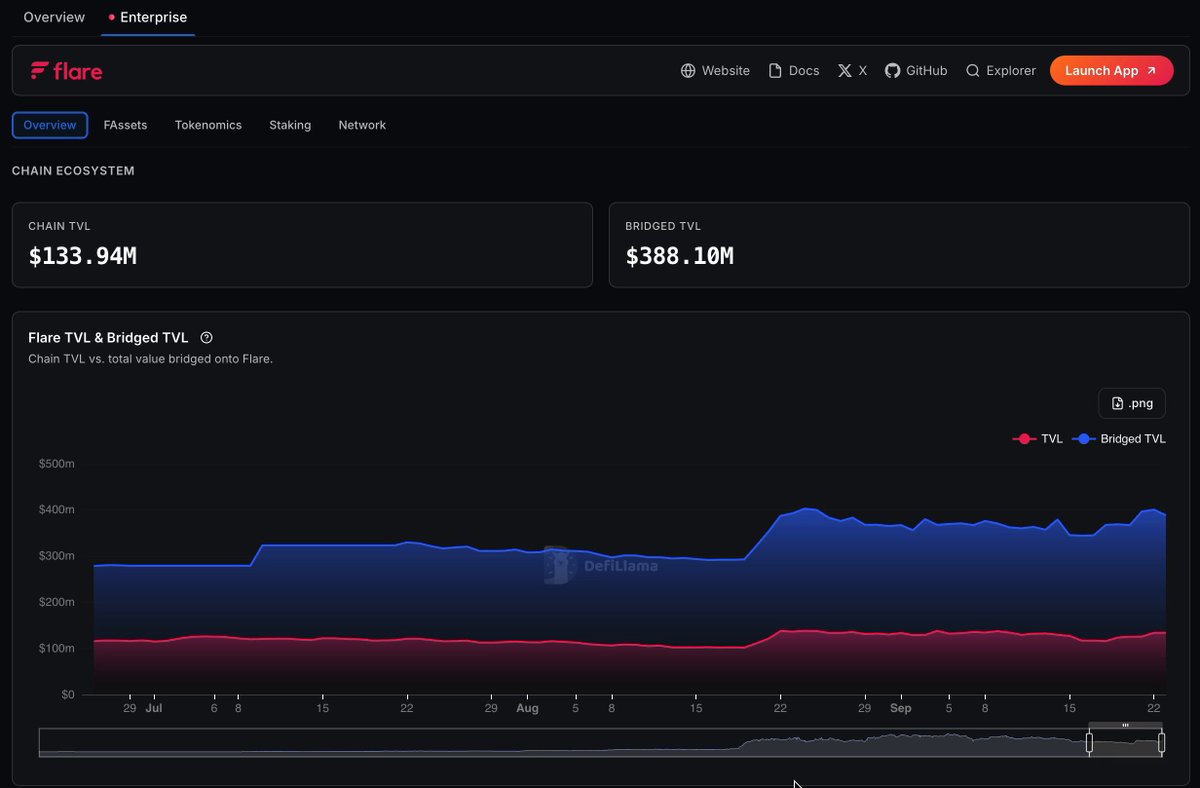1200x788 pixels.
Task: Toggle the TVL legend series
Action: click(x=1038, y=439)
